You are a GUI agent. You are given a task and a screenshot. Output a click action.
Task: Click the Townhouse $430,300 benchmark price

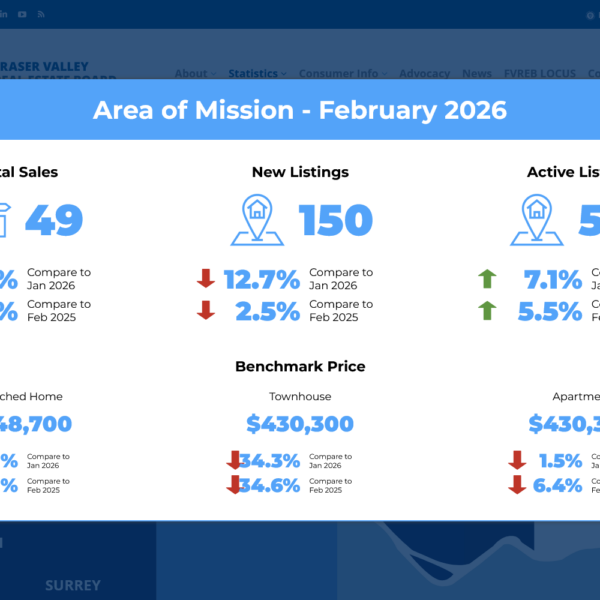point(300,424)
